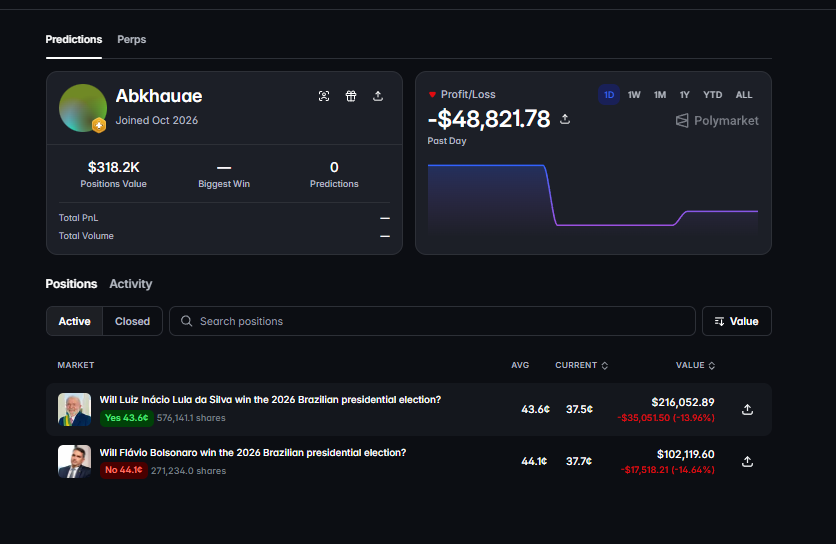Click the profit/loss chart line
This screenshot has width=836, height=544.
tap(593, 198)
